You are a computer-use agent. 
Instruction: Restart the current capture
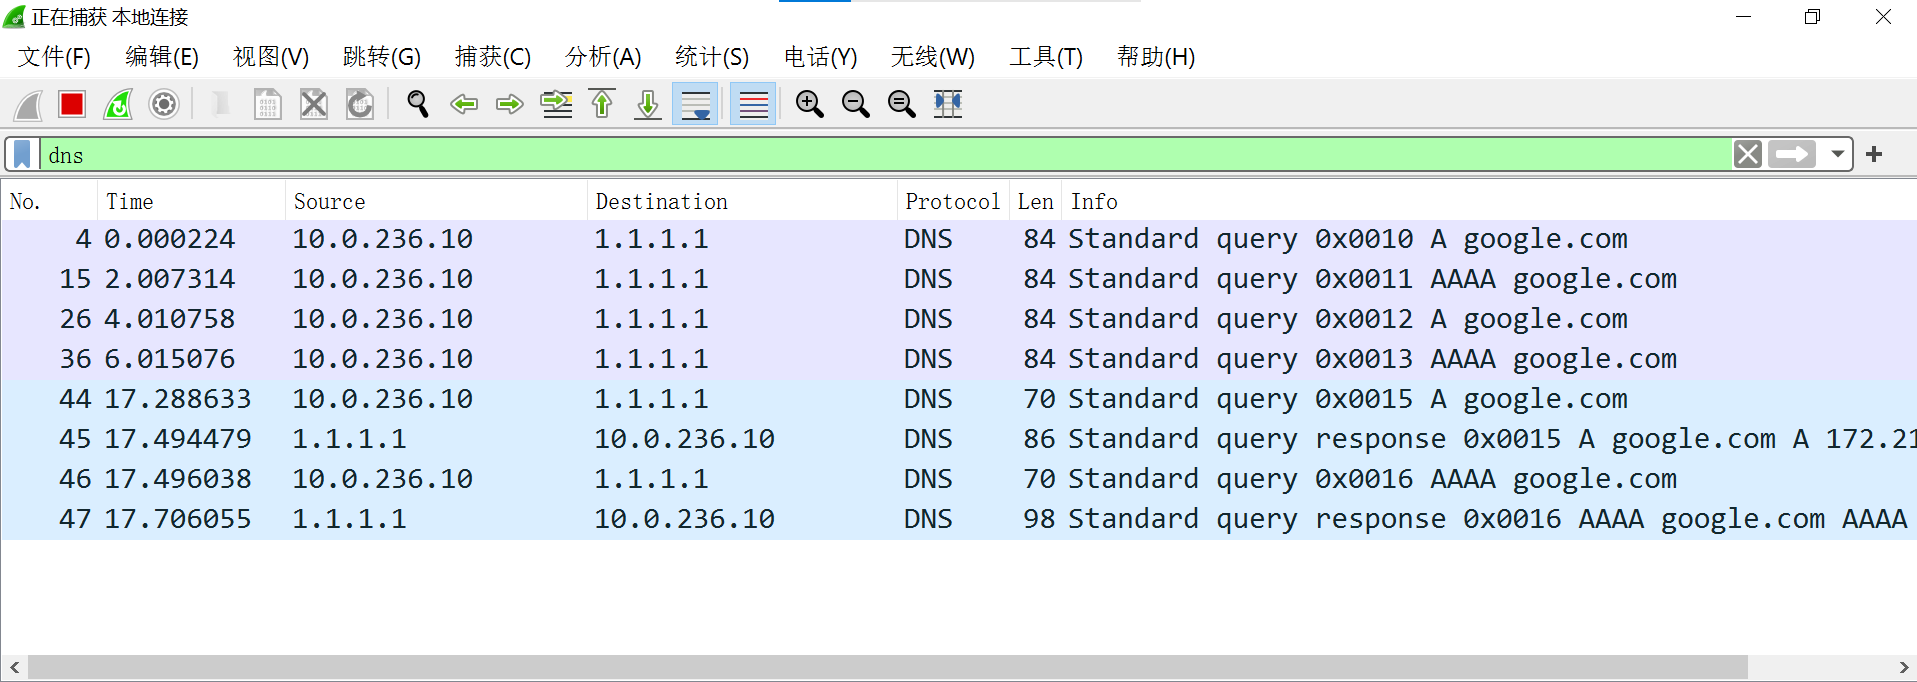pyautogui.click(x=118, y=104)
